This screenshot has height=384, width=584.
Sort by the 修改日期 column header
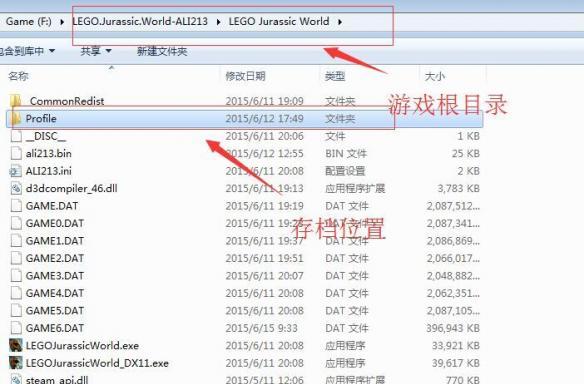[x=245, y=76]
